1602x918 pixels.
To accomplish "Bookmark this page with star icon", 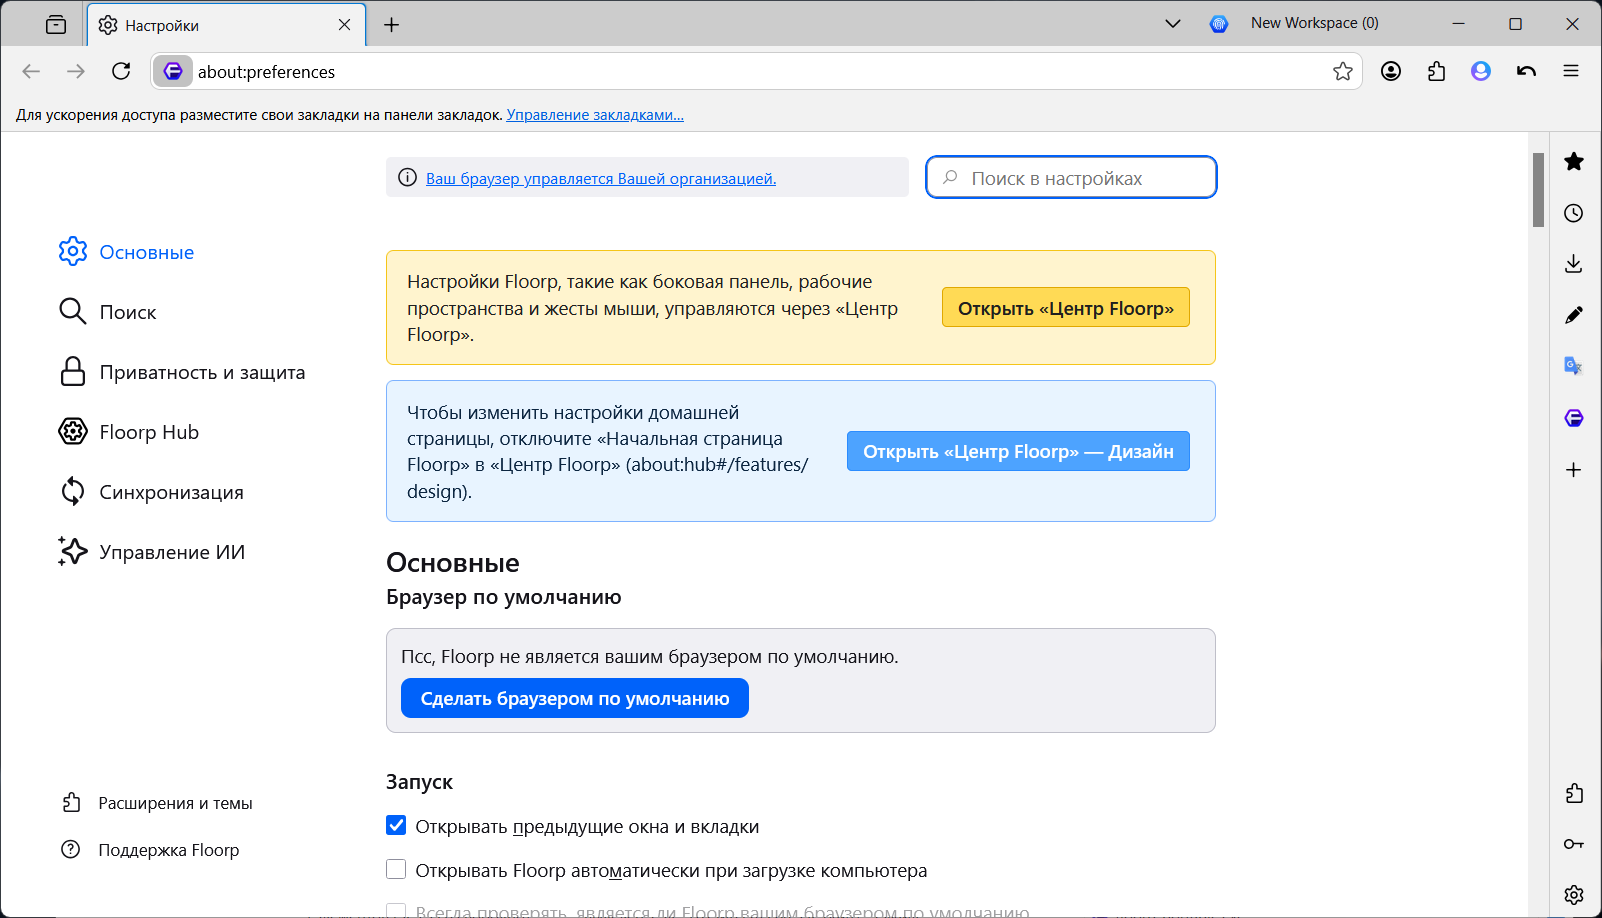I will point(1343,71).
